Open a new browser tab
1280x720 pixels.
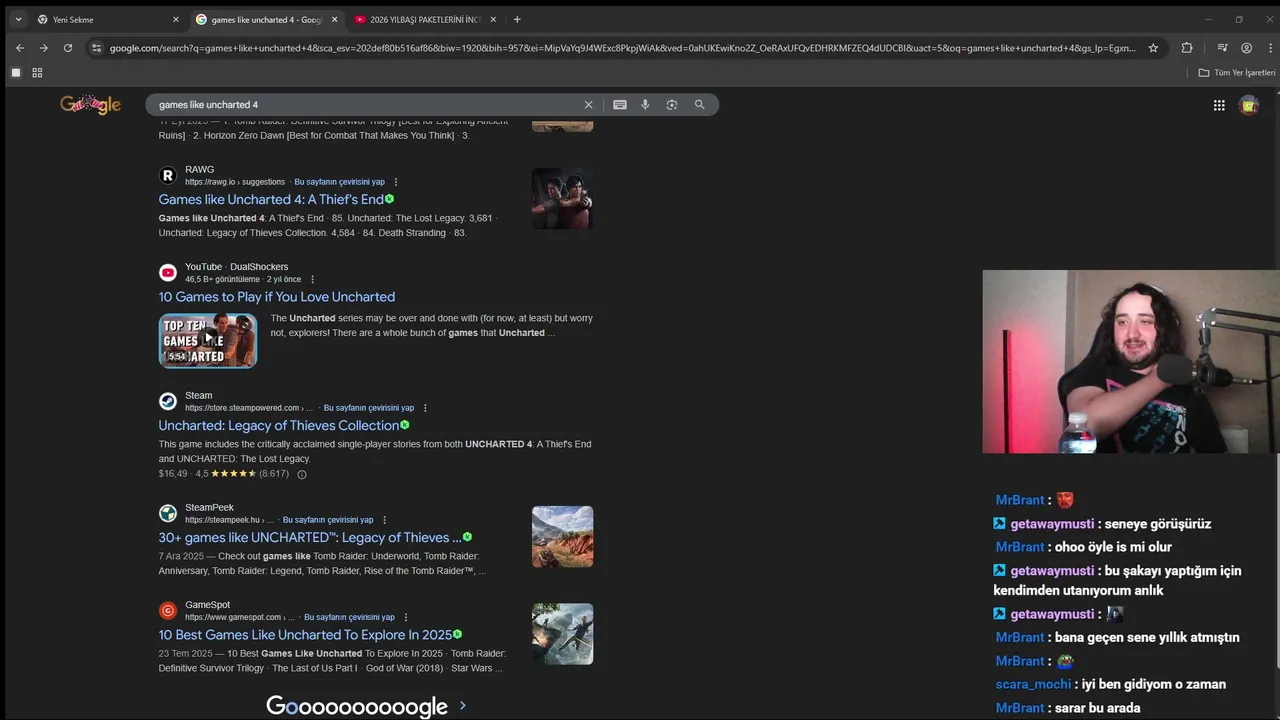pos(517,19)
